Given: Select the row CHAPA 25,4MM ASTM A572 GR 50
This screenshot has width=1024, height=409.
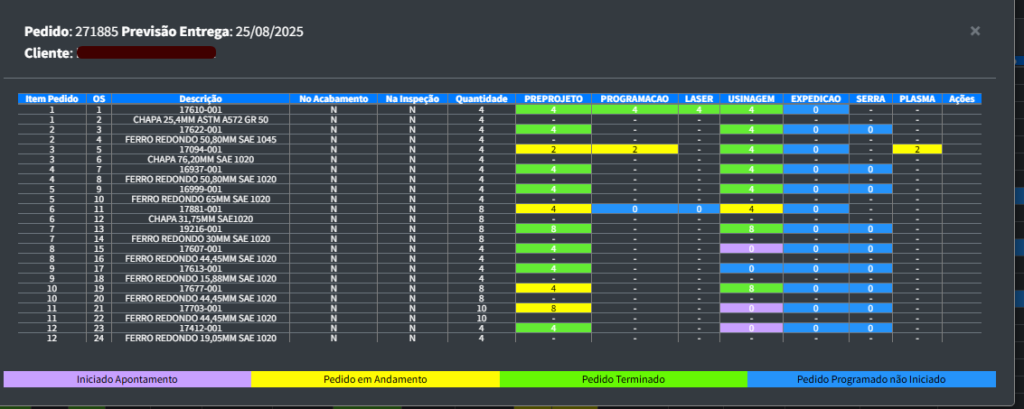Looking at the screenshot, I should 200,119.
